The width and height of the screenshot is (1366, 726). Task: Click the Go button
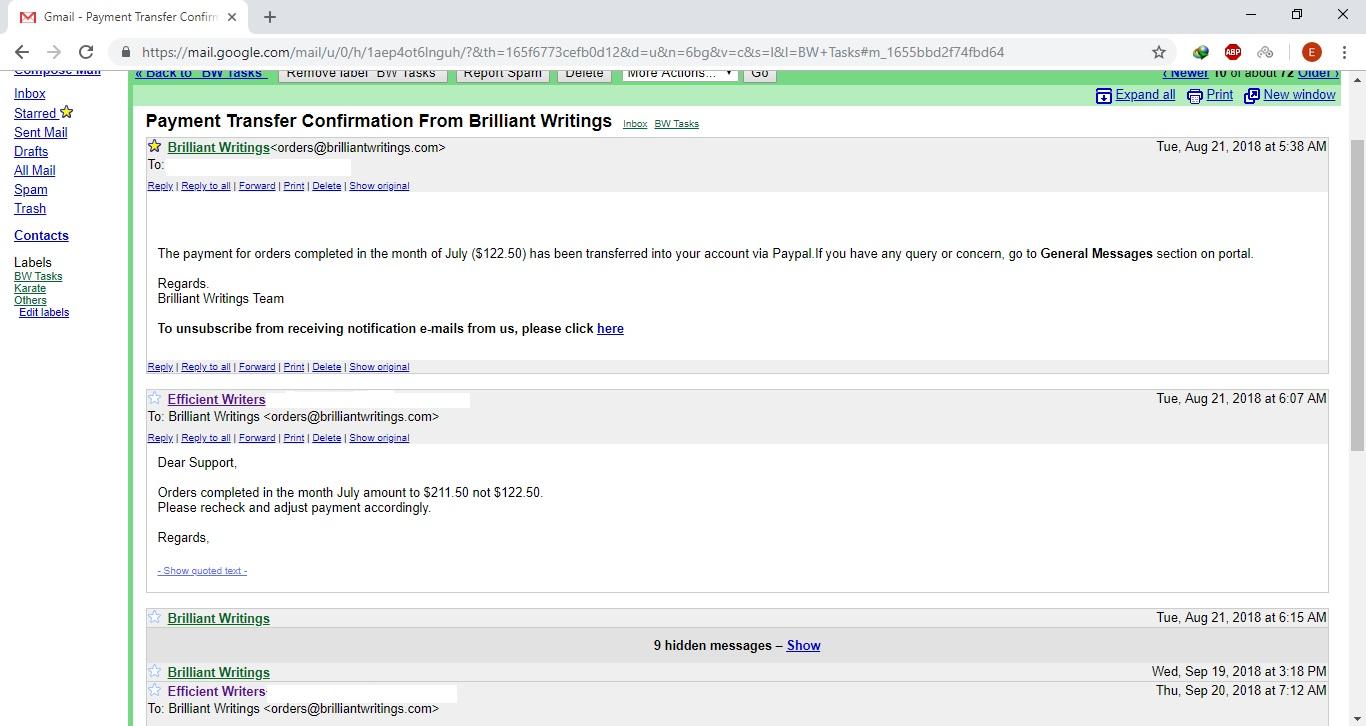click(x=760, y=73)
